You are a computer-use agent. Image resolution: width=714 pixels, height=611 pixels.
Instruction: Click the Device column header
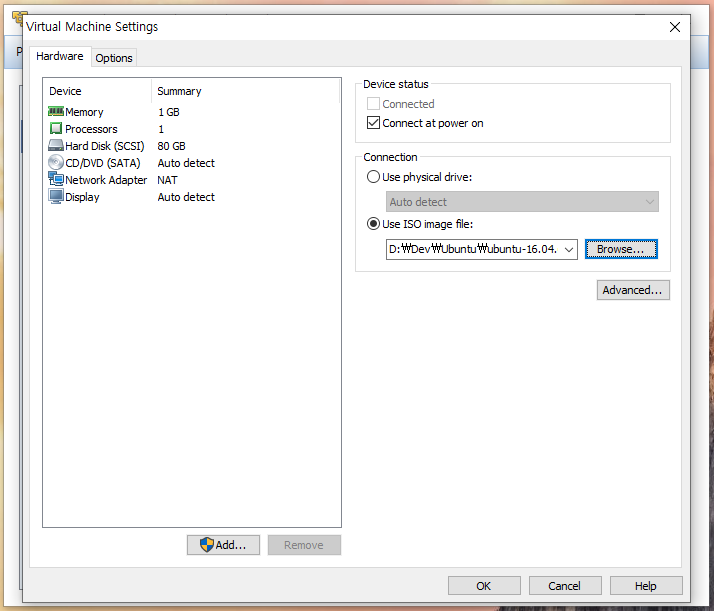[65, 91]
